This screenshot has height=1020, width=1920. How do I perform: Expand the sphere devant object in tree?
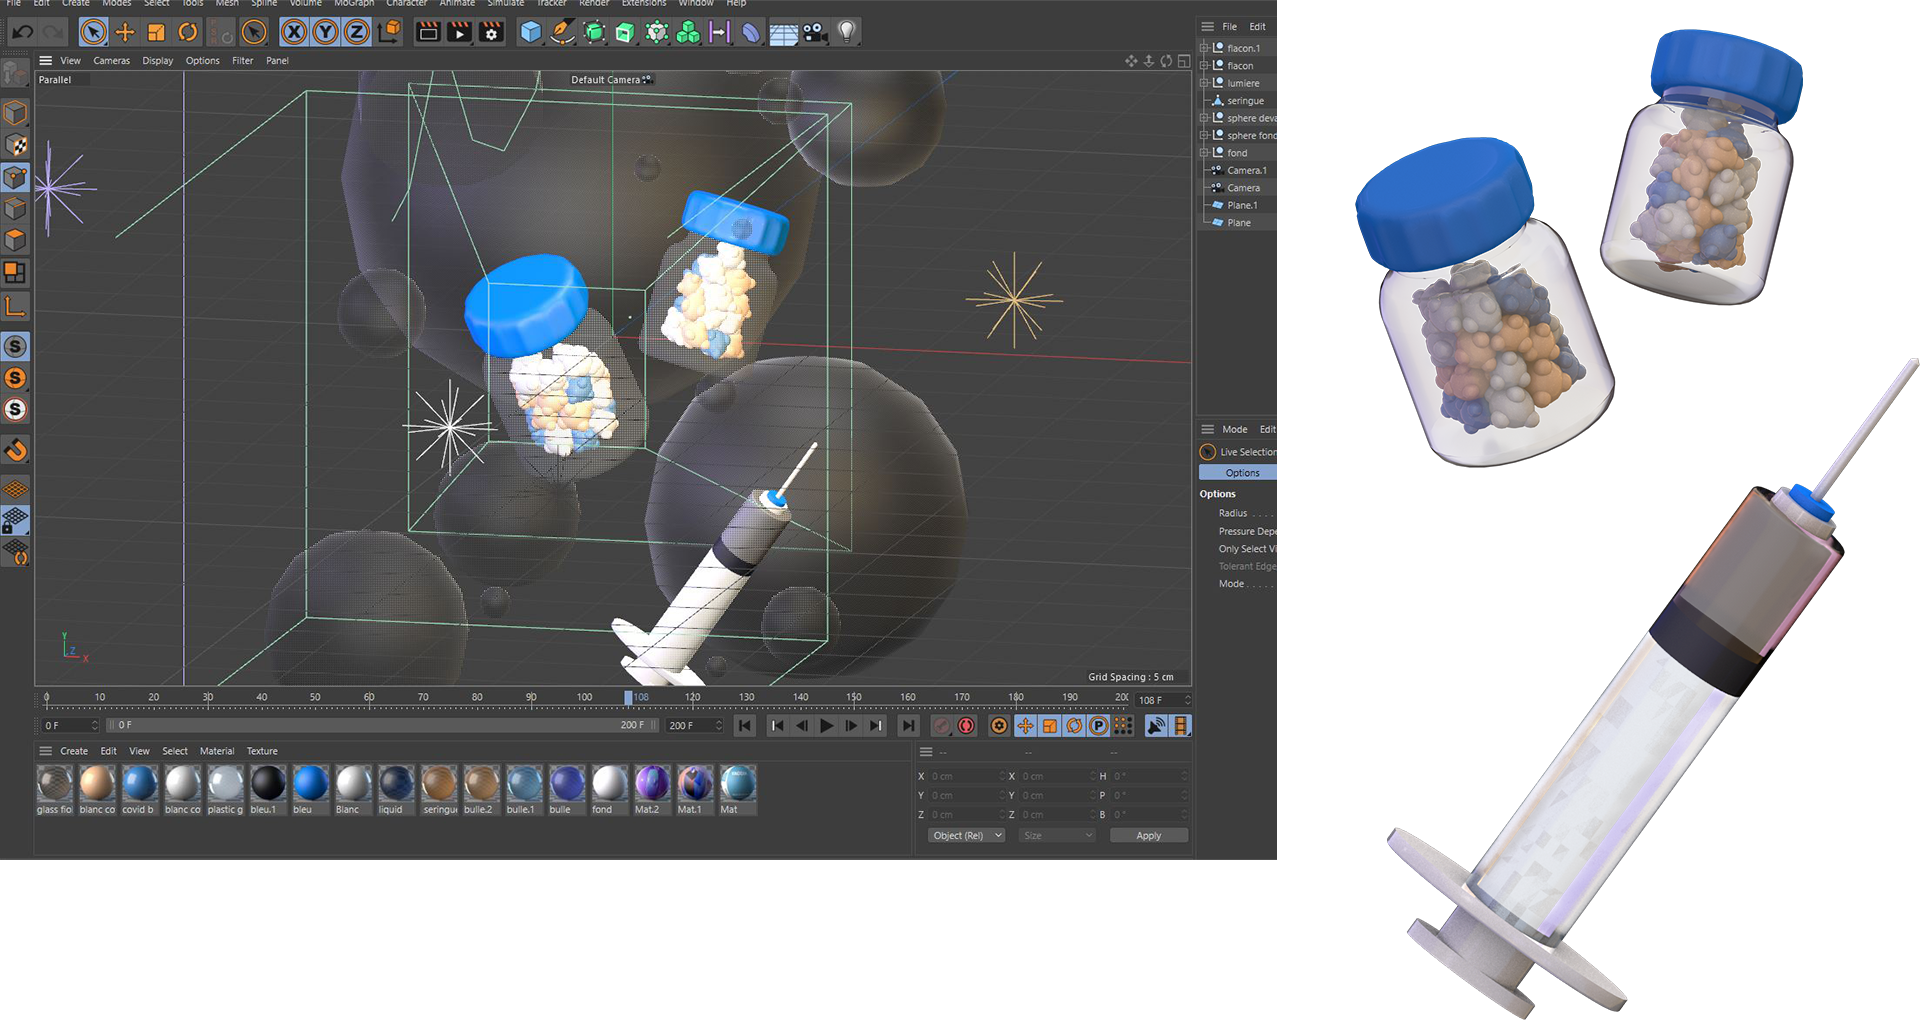click(x=1204, y=118)
